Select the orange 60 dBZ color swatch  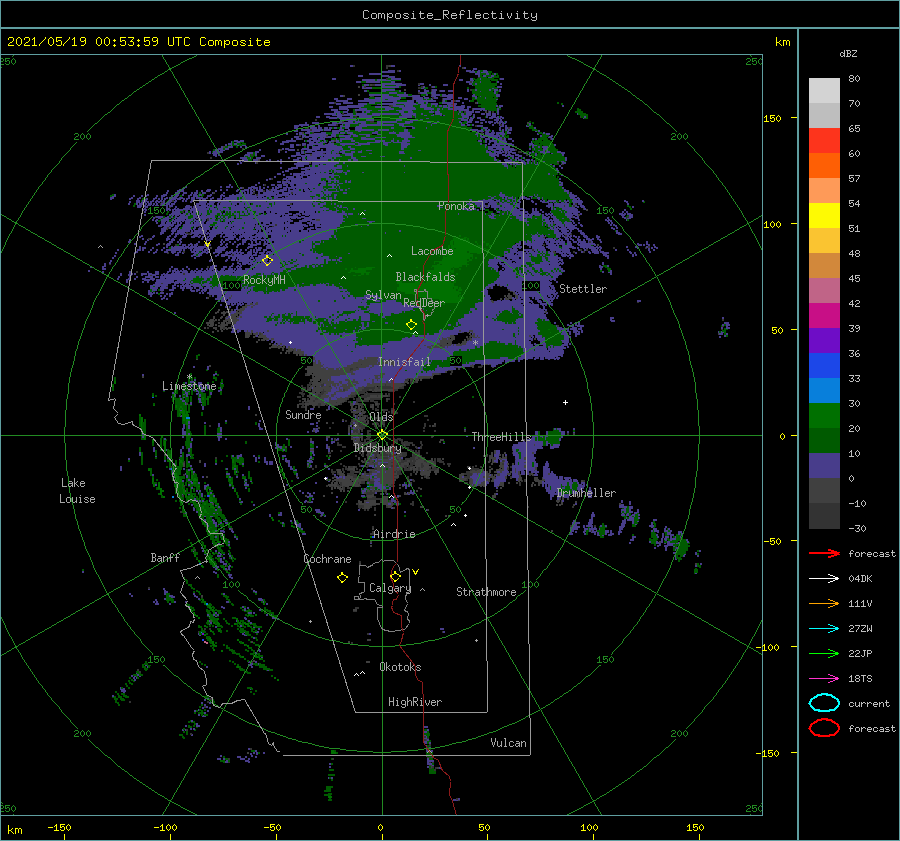[x=824, y=165]
